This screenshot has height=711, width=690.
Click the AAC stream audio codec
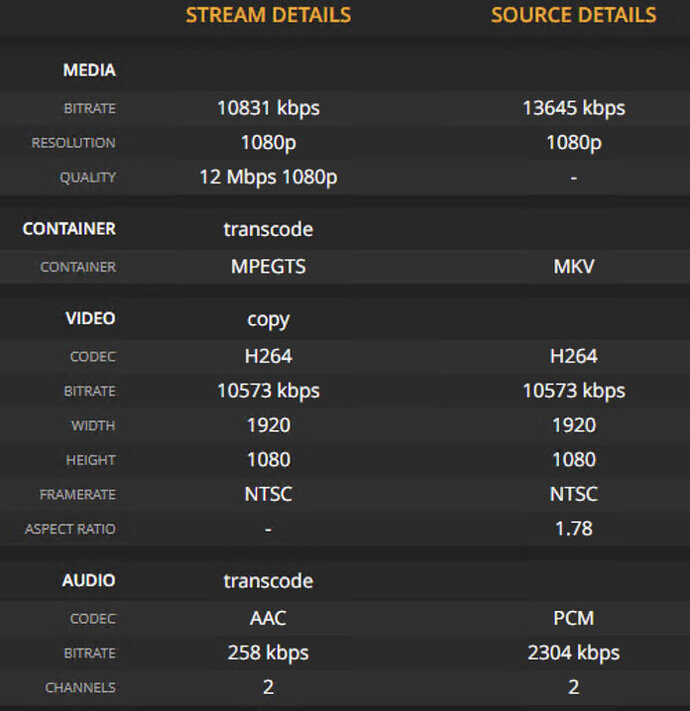click(x=268, y=619)
